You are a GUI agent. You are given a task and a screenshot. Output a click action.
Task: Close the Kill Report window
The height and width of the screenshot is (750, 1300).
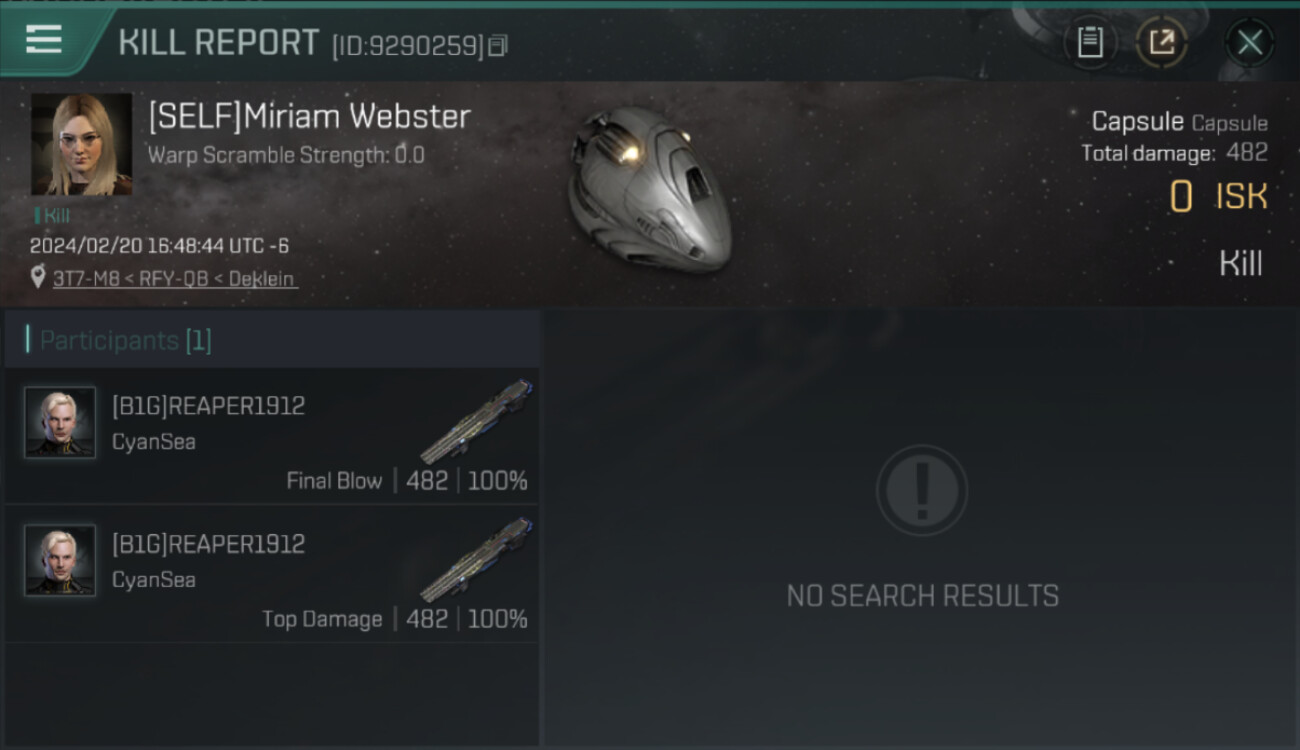tap(1249, 42)
